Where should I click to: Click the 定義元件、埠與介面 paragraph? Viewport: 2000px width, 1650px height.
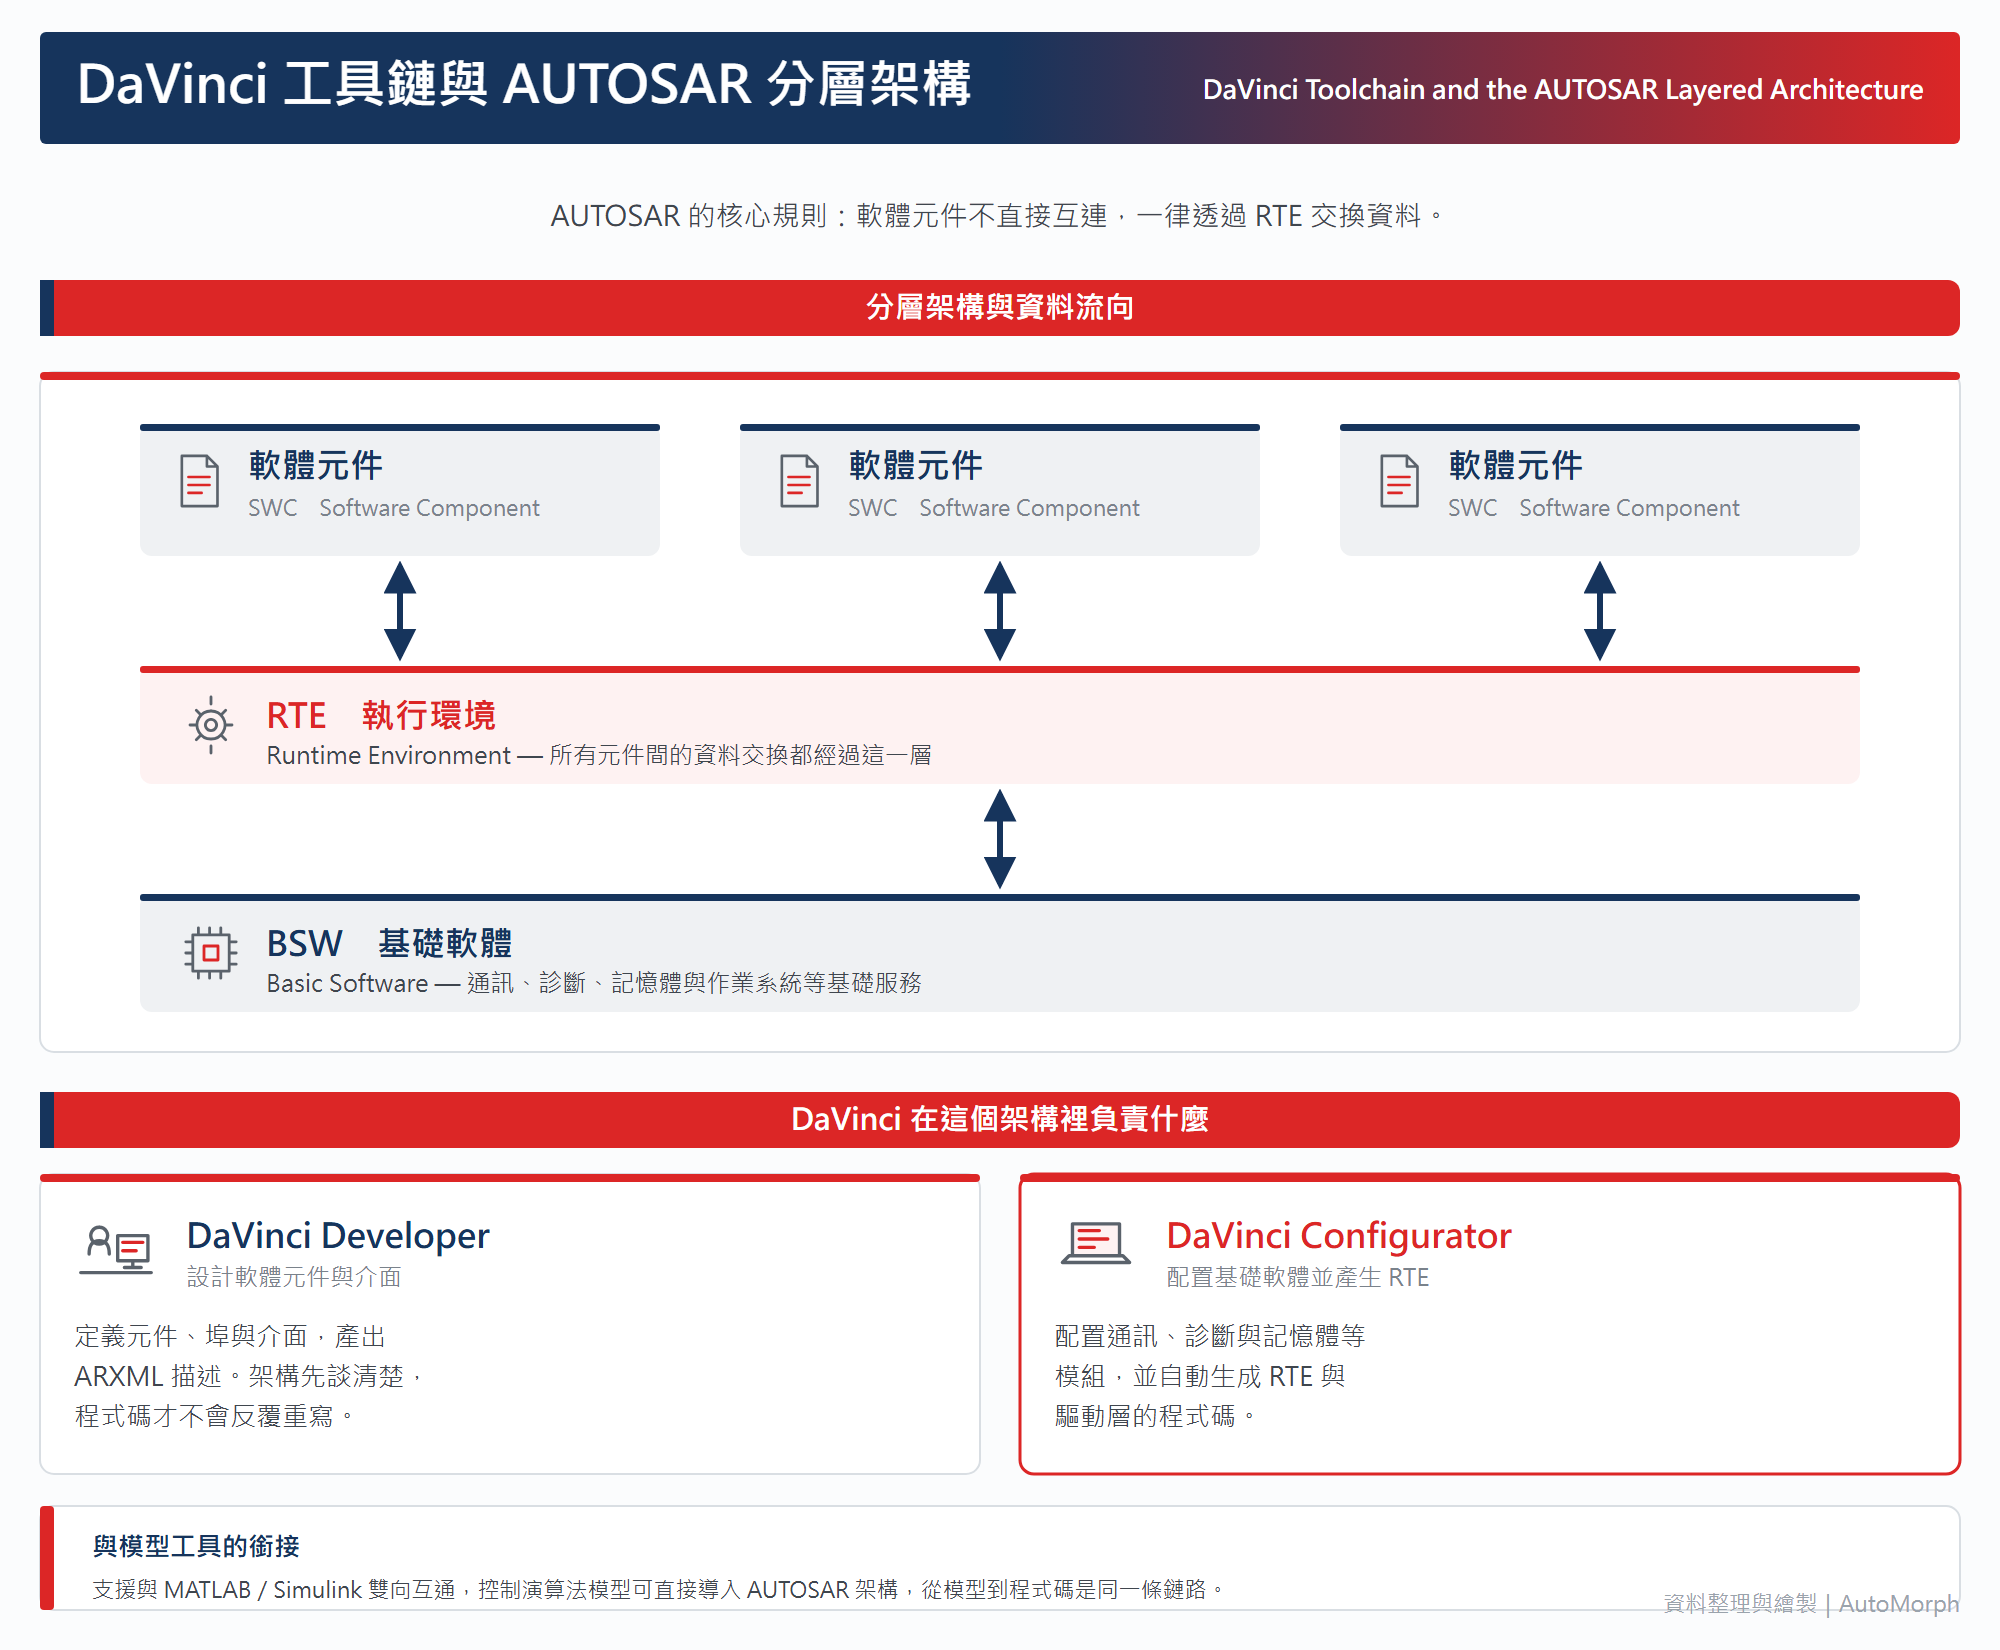coord(251,1376)
